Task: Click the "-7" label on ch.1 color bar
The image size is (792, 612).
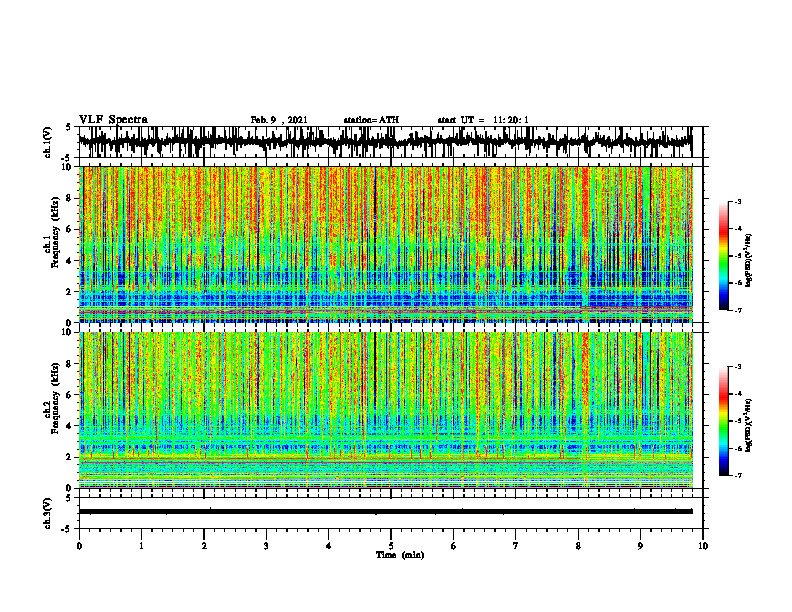Action: 737,310
